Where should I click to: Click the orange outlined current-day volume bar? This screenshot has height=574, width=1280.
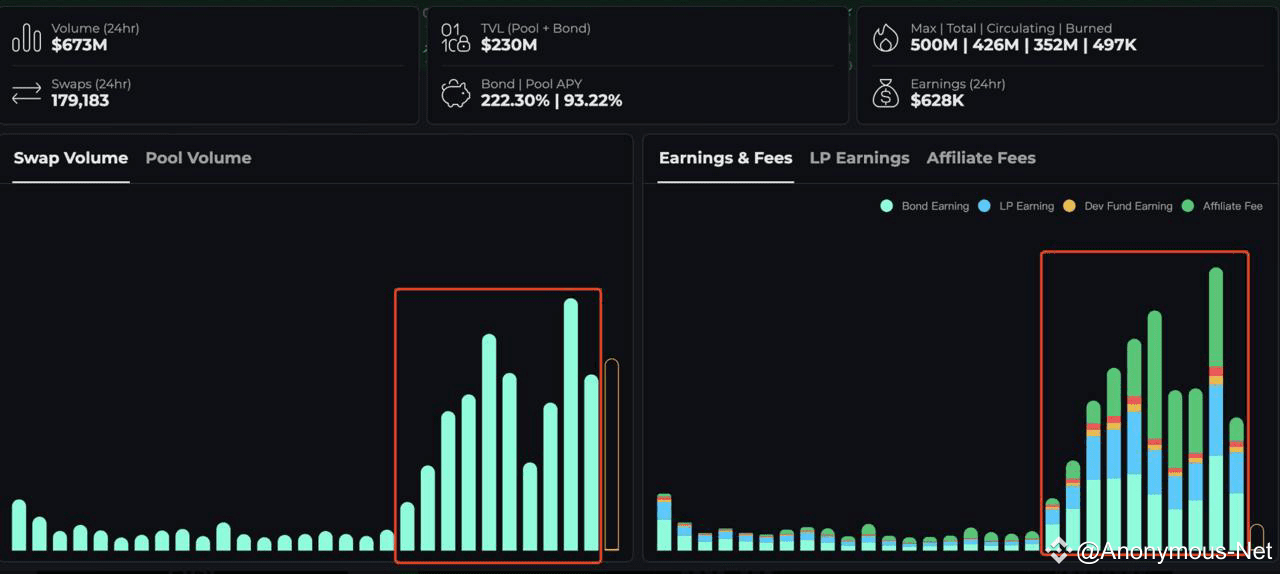click(x=612, y=455)
